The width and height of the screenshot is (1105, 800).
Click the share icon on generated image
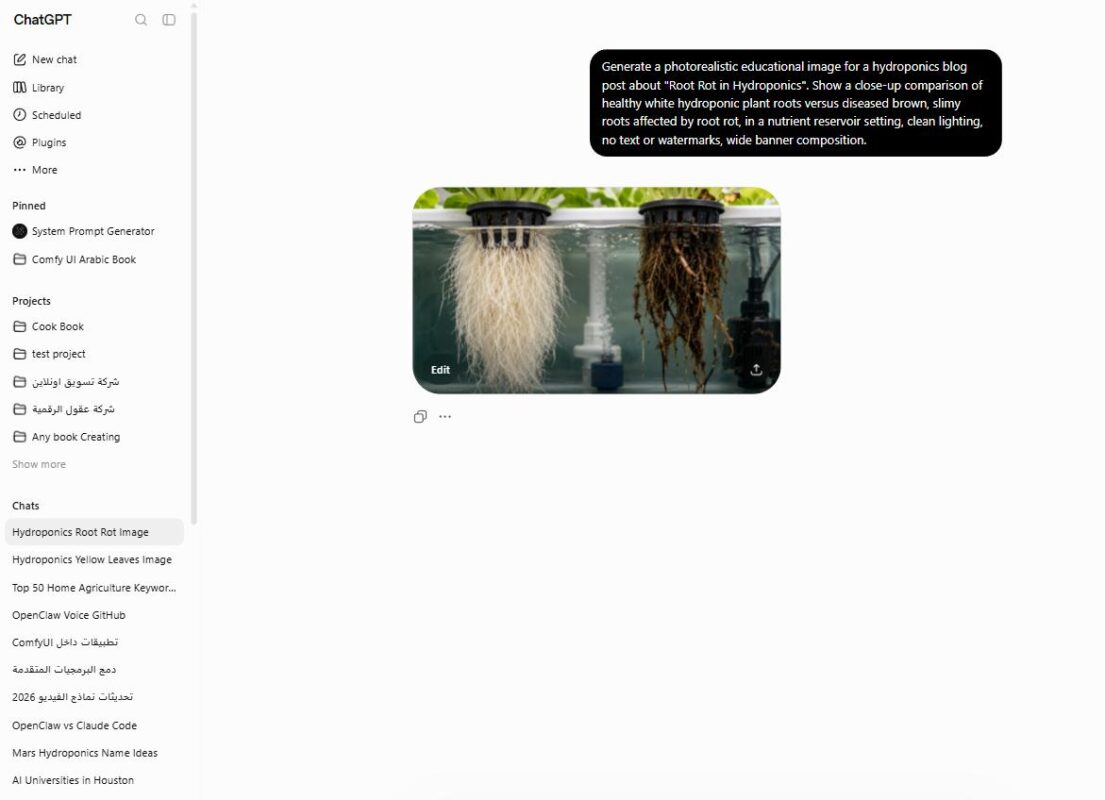pyautogui.click(x=756, y=370)
